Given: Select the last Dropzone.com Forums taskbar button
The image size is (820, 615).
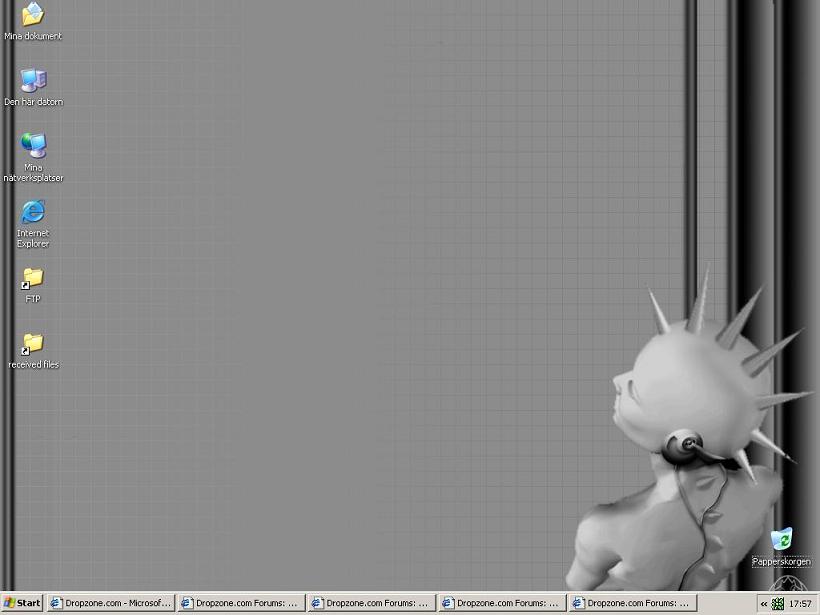Looking at the screenshot, I should pyautogui.click(x=631, y=603).
